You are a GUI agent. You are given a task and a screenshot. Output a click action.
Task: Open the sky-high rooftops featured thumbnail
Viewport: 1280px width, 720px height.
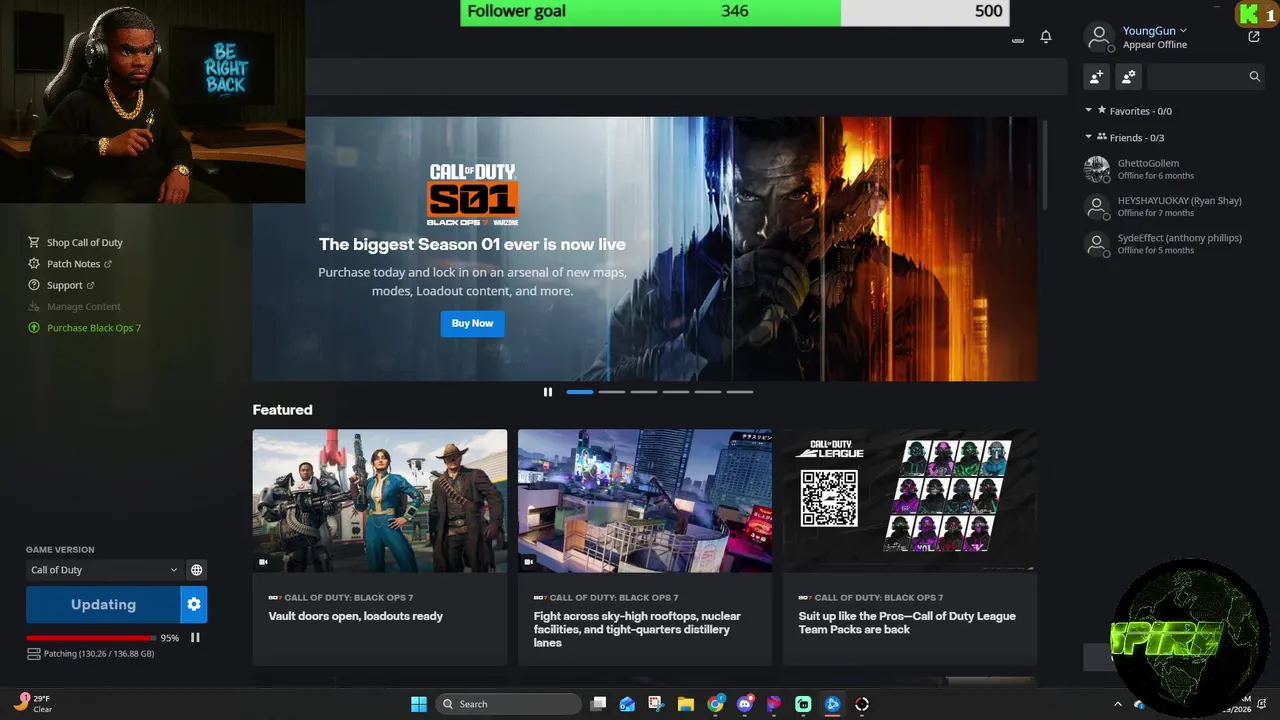pos(645,501)
